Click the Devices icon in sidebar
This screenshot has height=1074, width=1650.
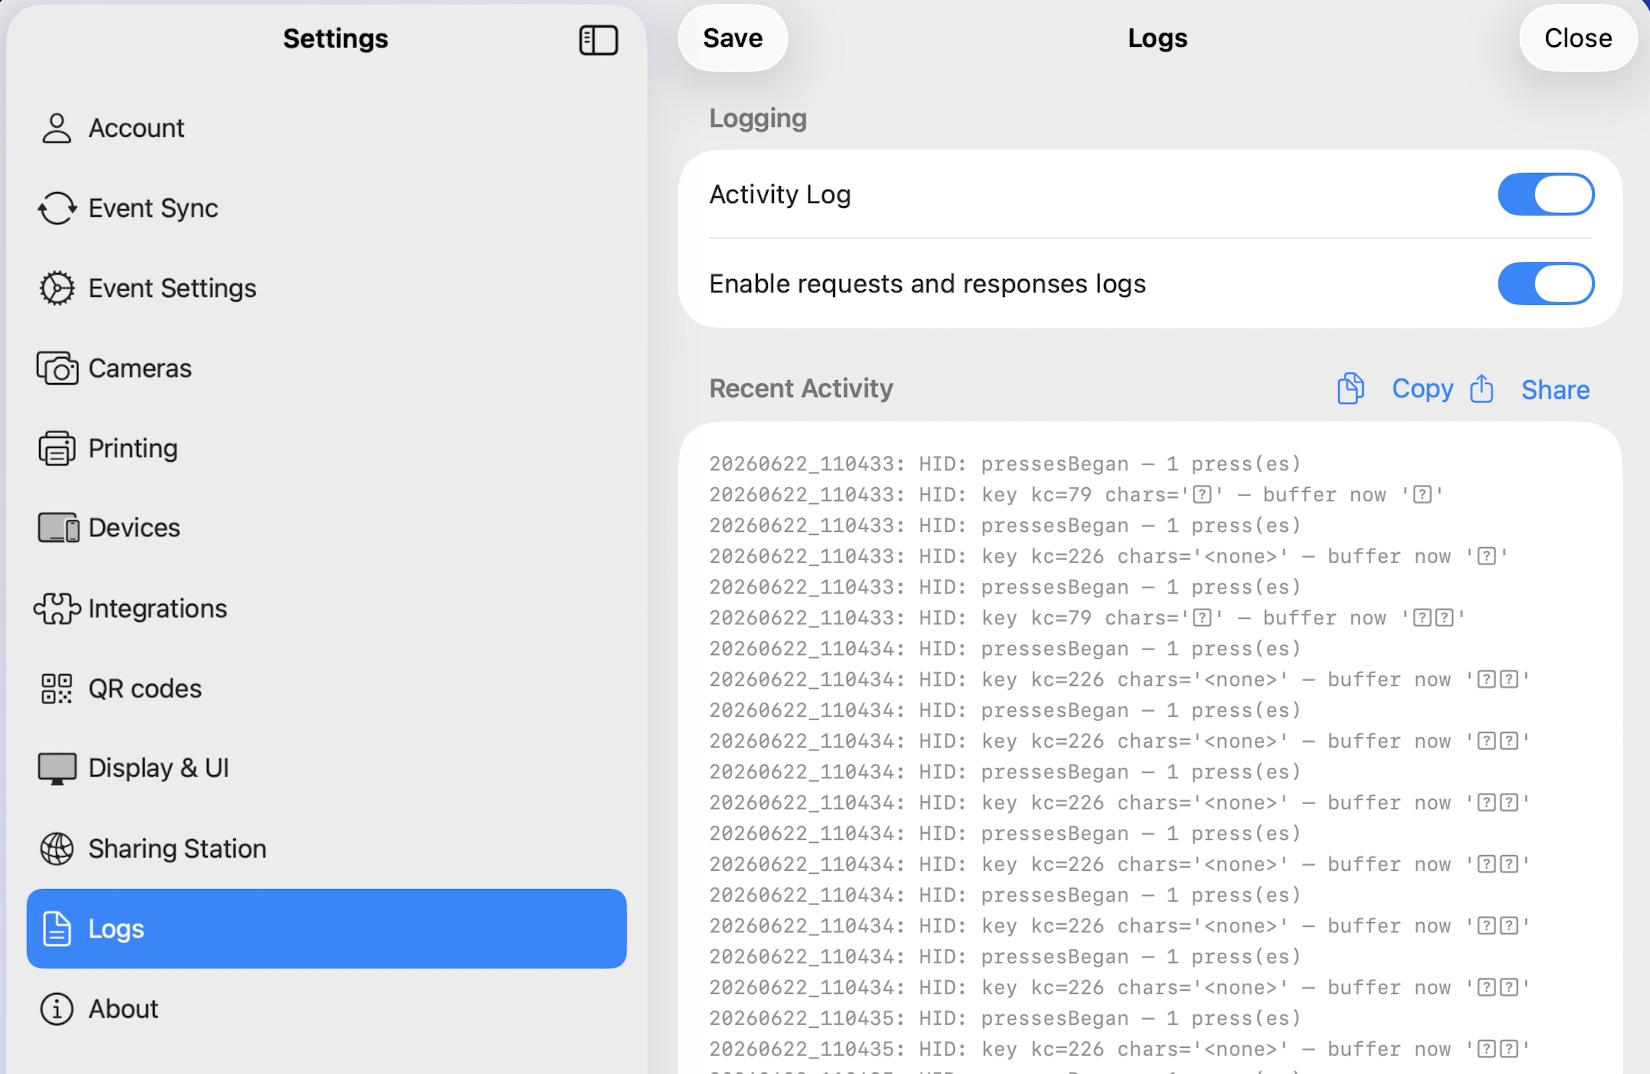tap(58, 528)
